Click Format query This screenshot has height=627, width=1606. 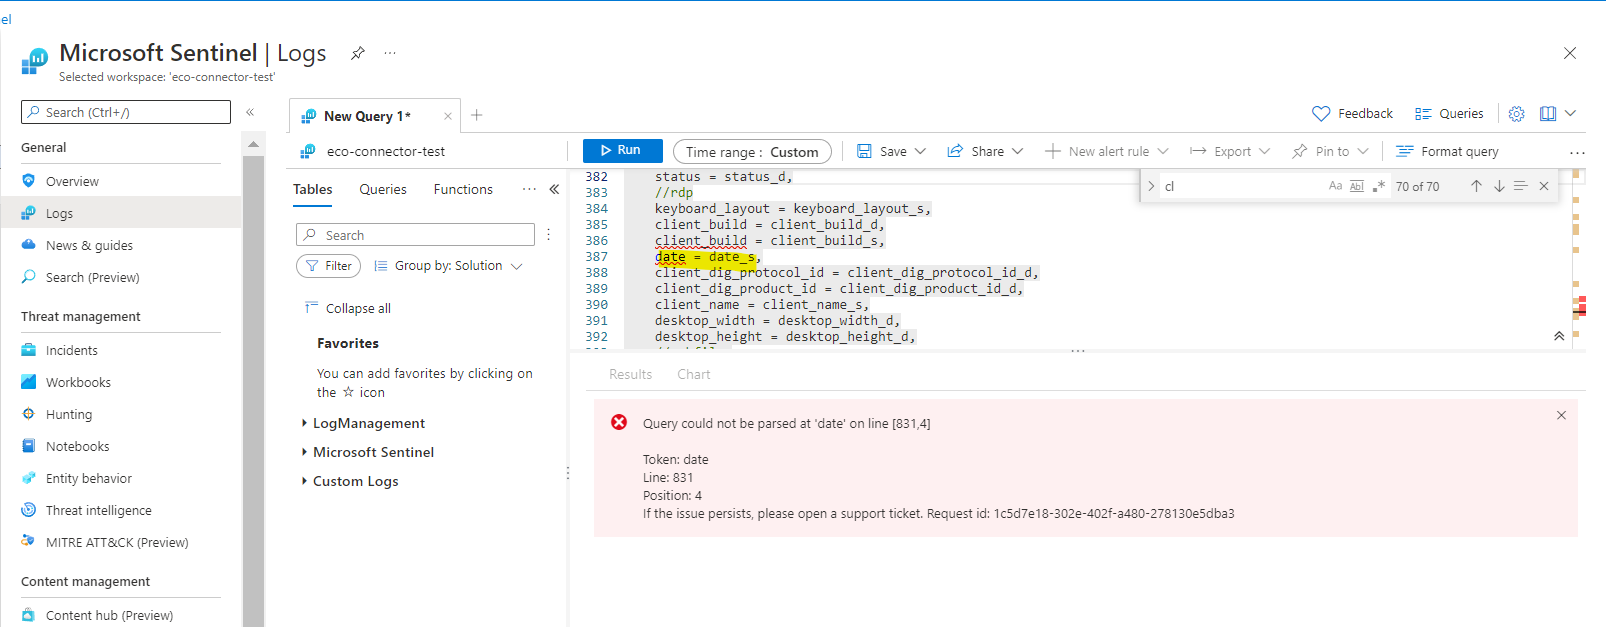pos(1447,151)
